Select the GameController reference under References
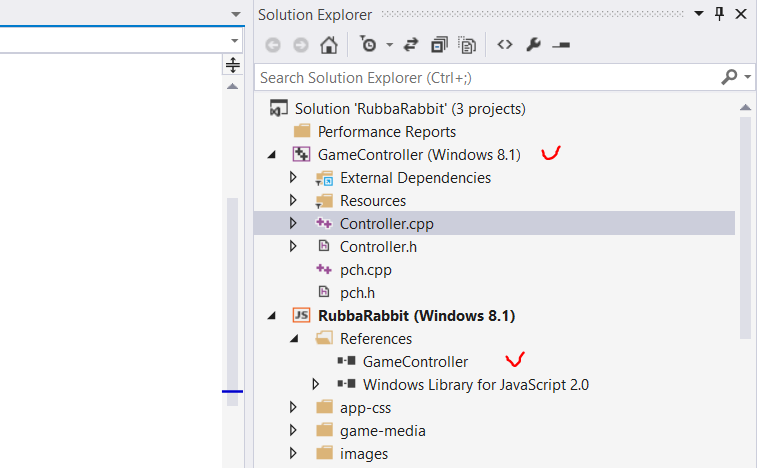 (415, 361)
